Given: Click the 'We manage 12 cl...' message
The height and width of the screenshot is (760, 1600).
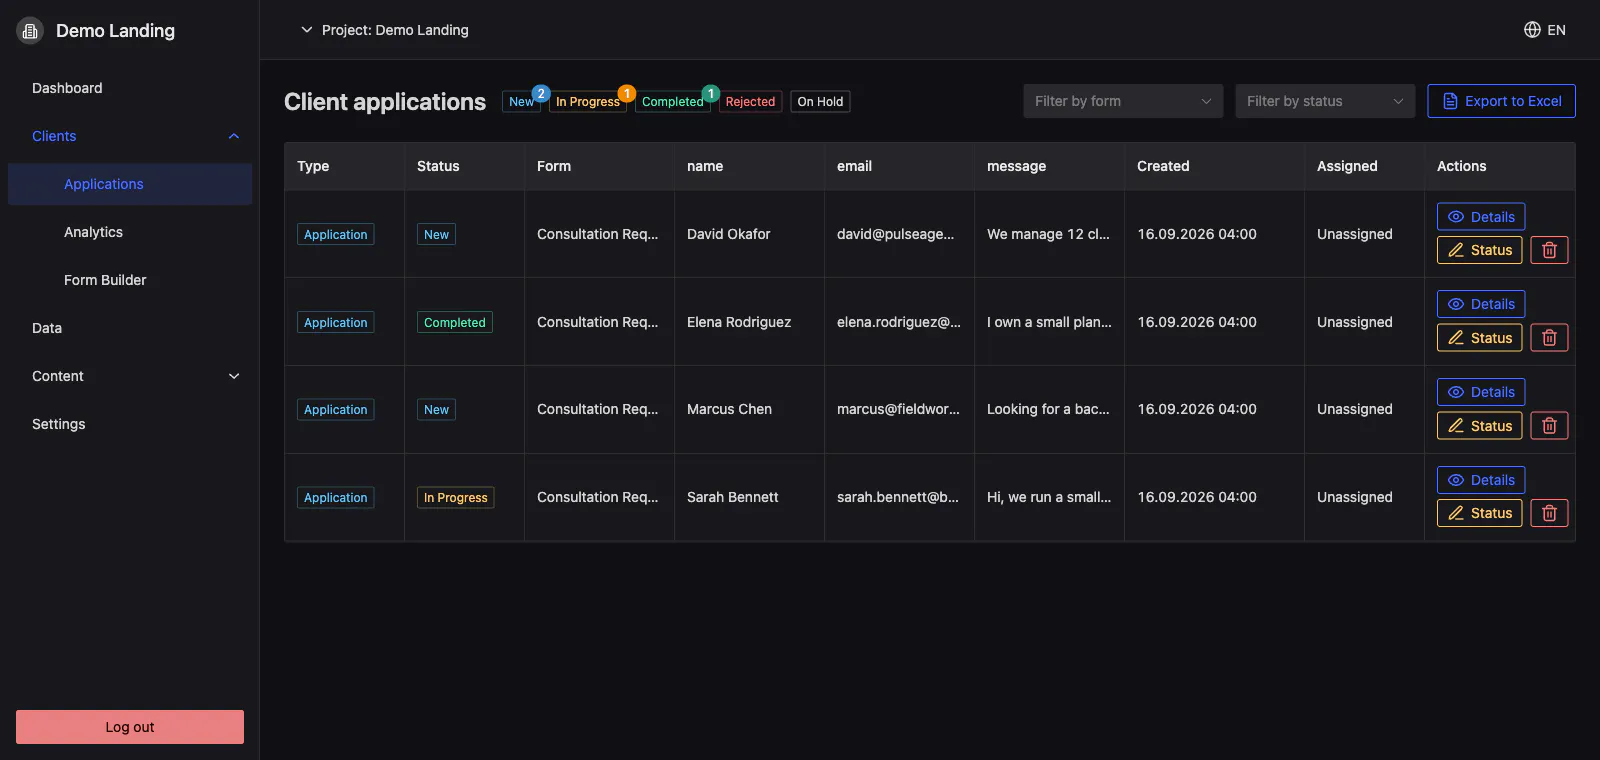Looking at the screenshot, I should (x=1048, y=234).
